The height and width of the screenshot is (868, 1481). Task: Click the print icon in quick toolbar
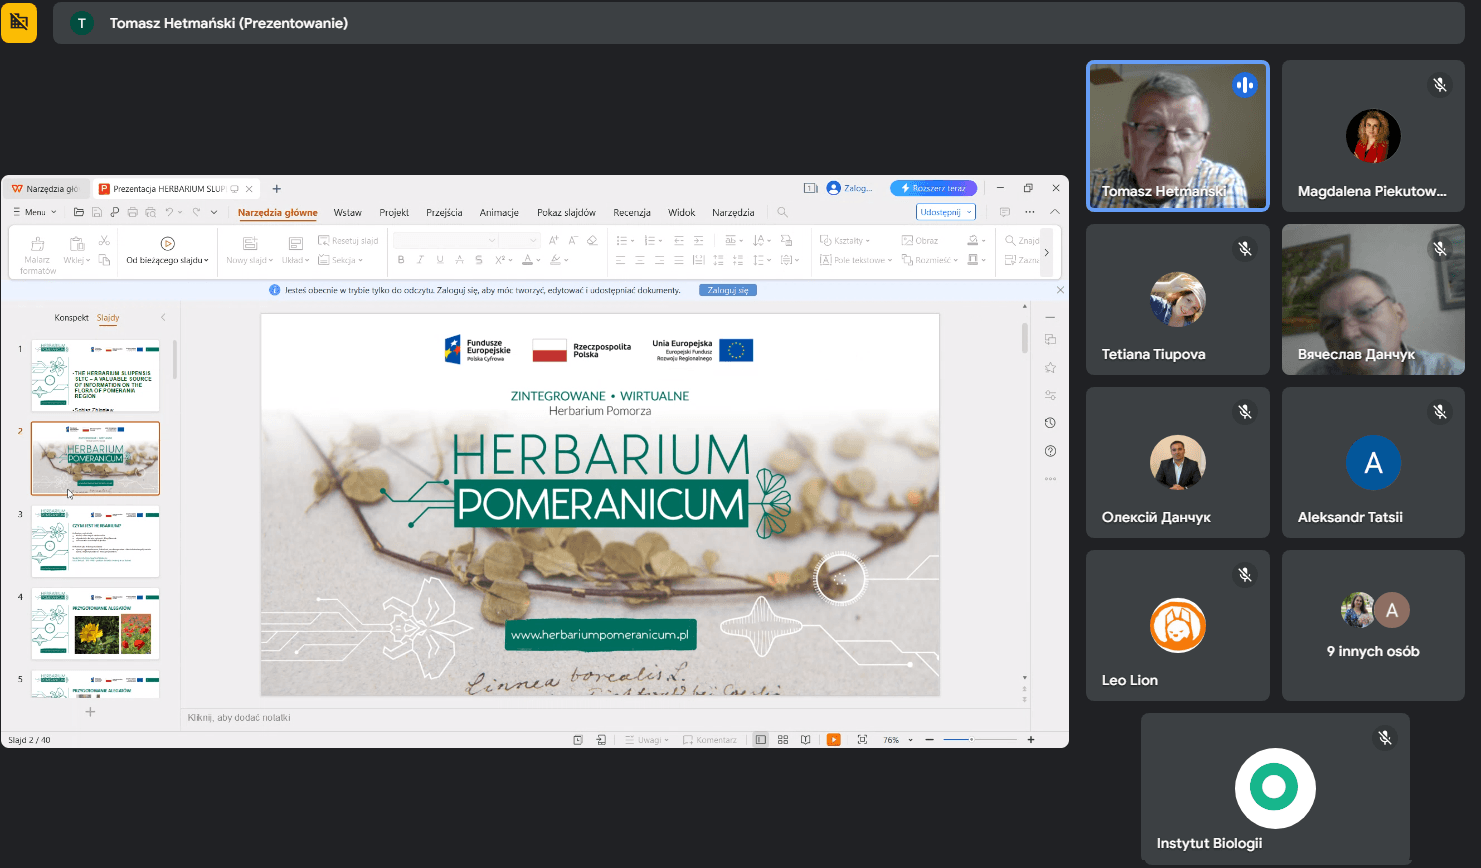click(132, 212)
